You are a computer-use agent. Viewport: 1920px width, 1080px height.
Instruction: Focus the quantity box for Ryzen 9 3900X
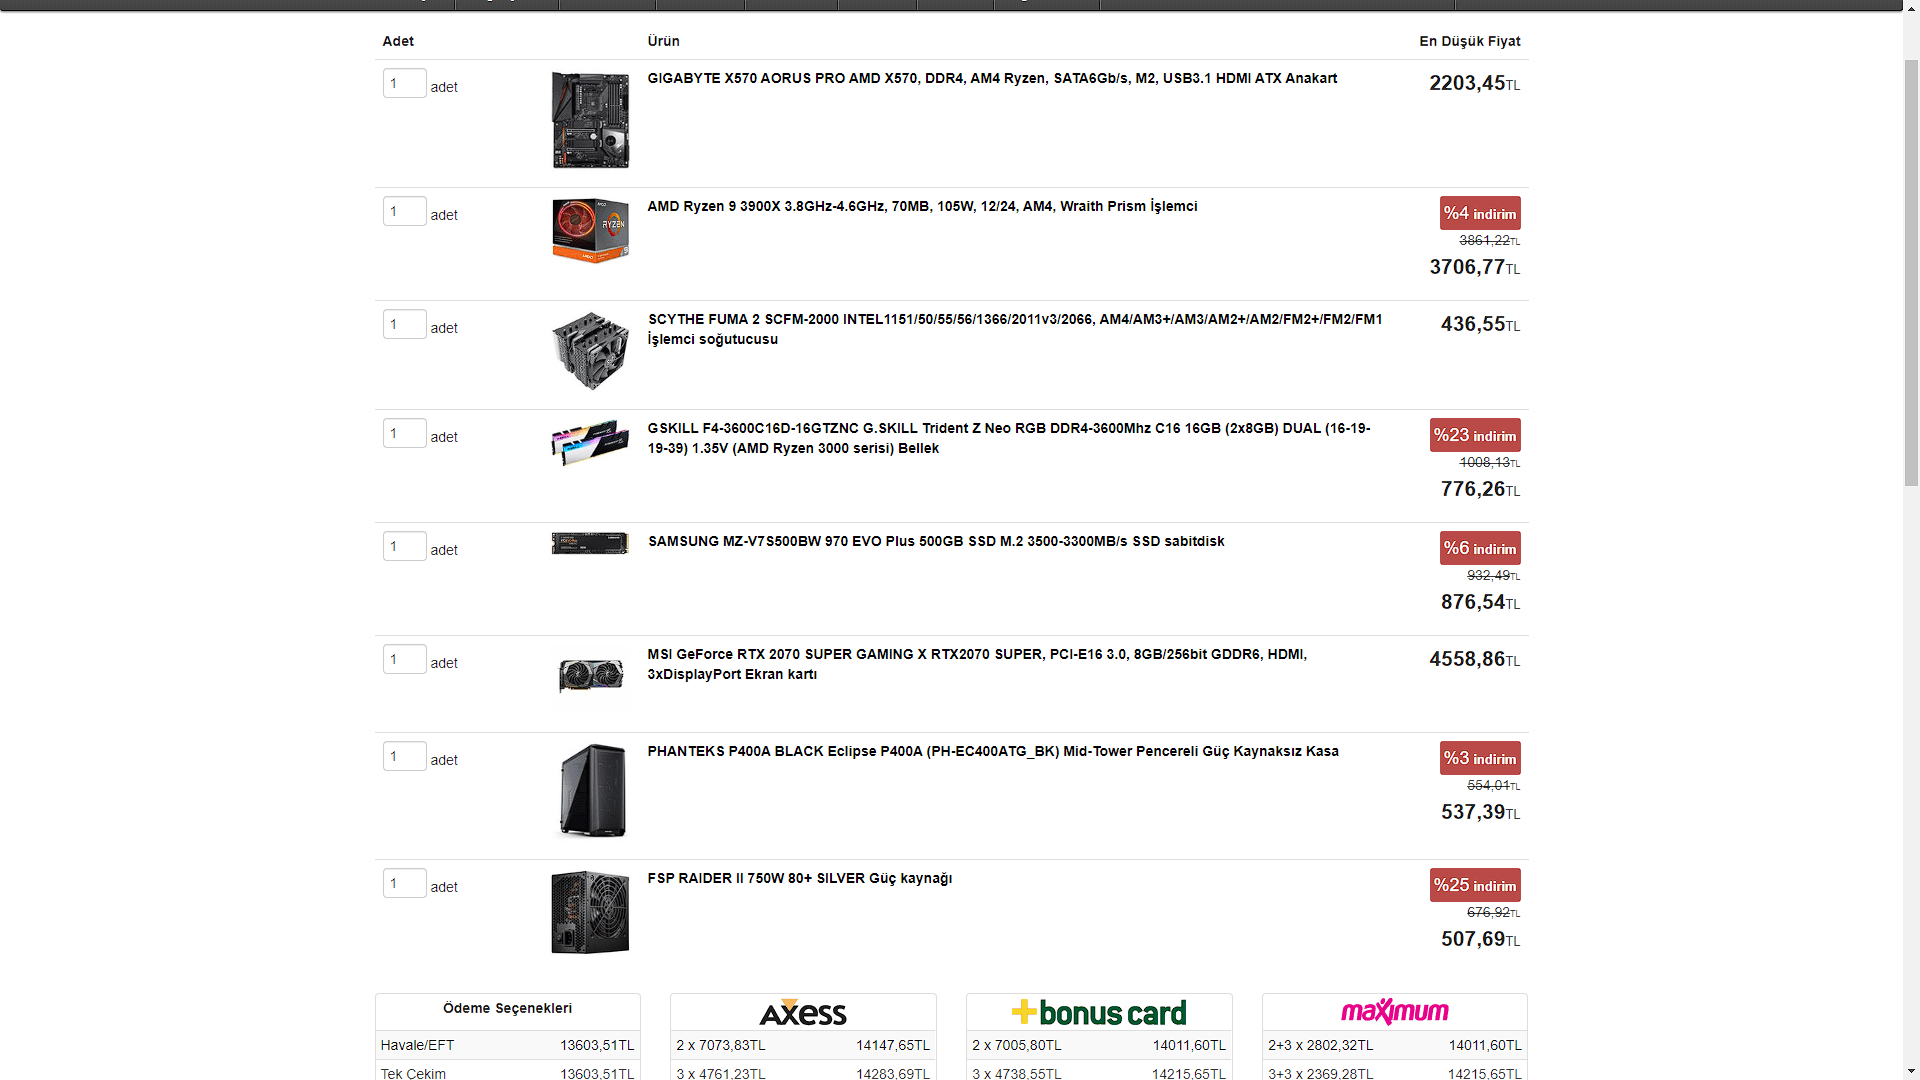pos(404,211)
